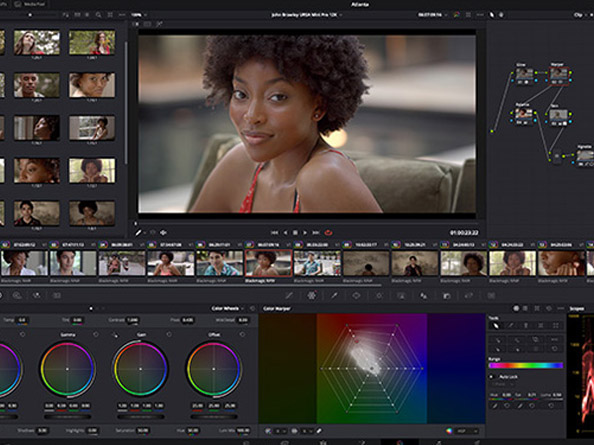
Task: Open the timecode dropdown above the viewer
Action: (433, 15)
